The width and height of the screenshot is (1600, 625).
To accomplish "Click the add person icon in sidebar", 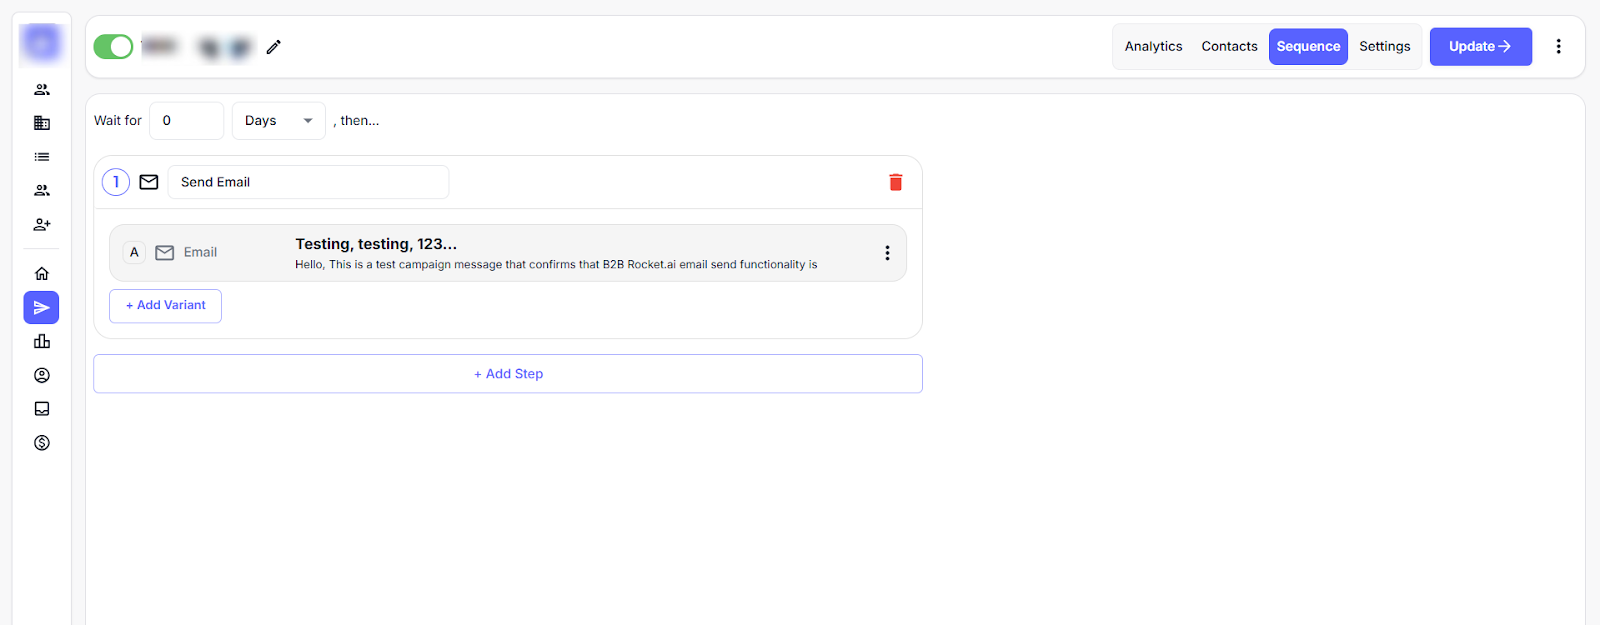I will (42, 225).
